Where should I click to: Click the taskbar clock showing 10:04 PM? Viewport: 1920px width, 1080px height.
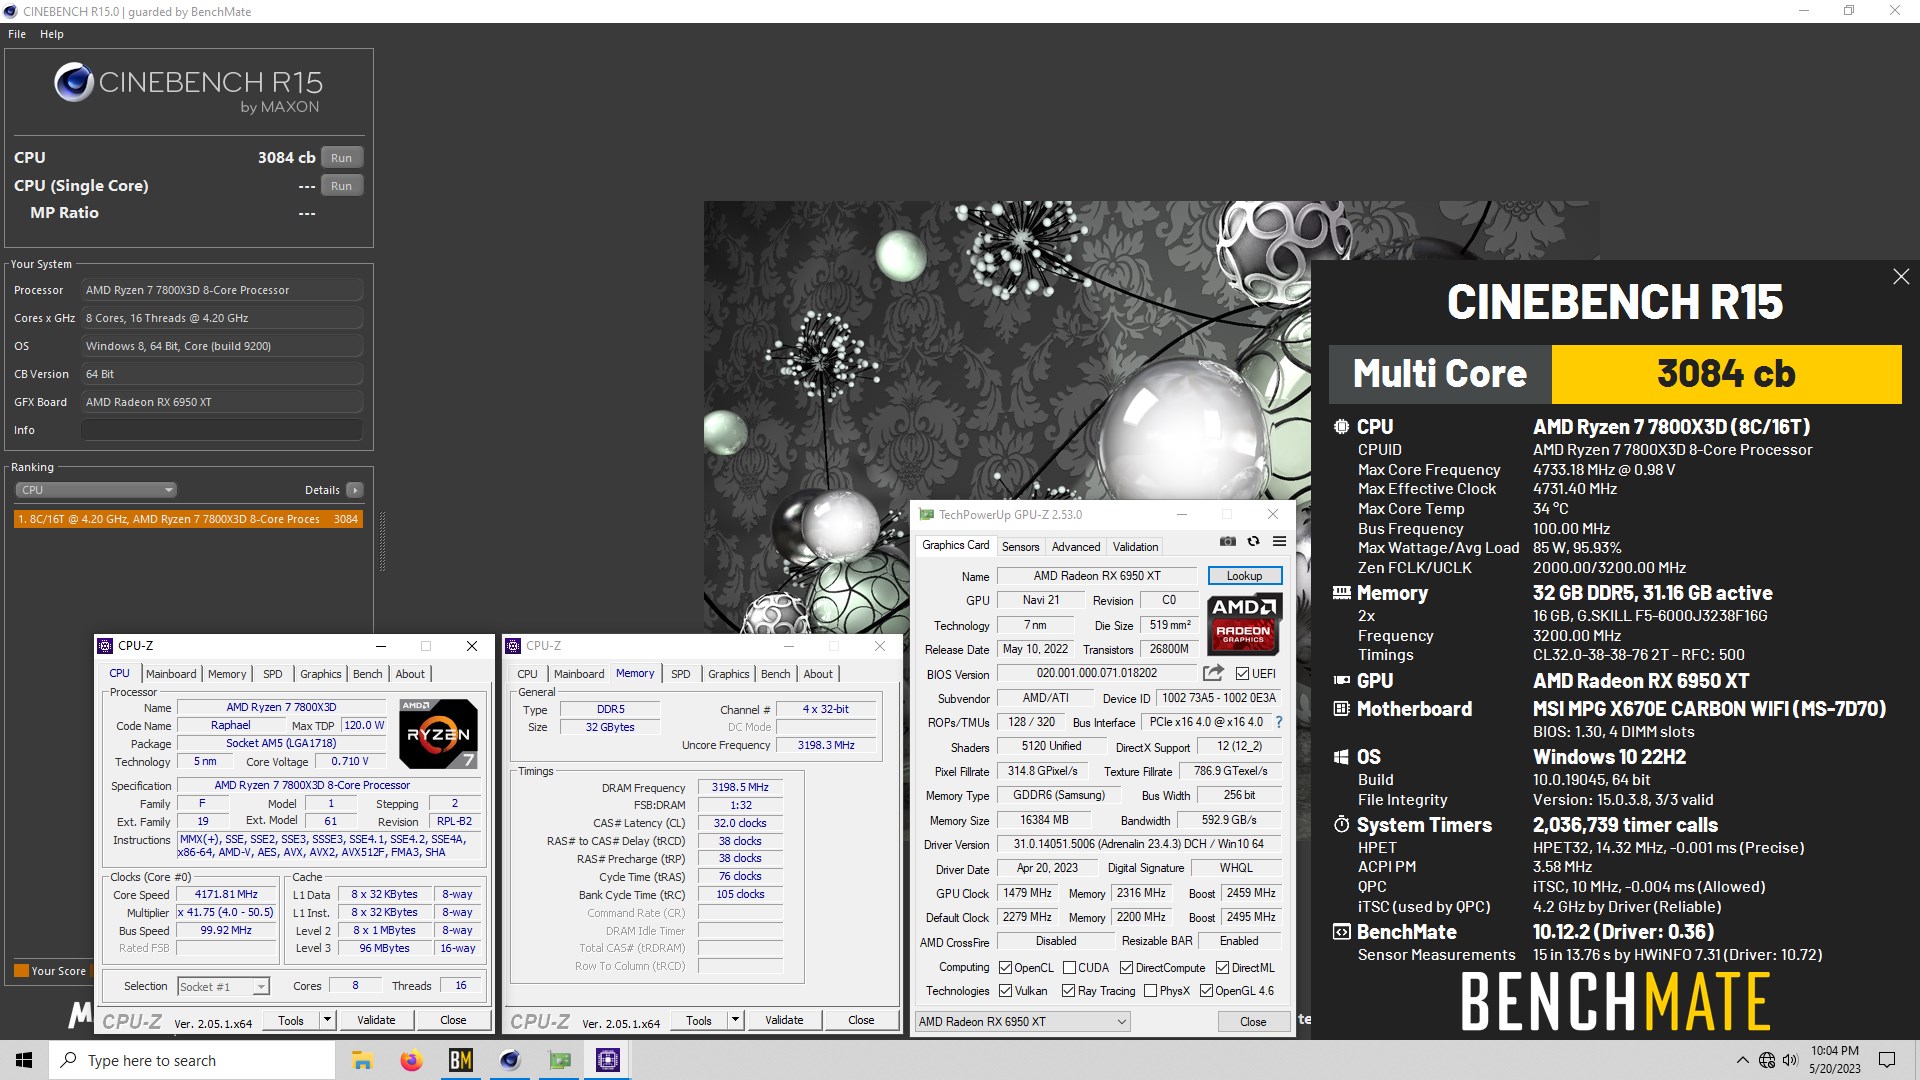[x=1834, y=1060]
